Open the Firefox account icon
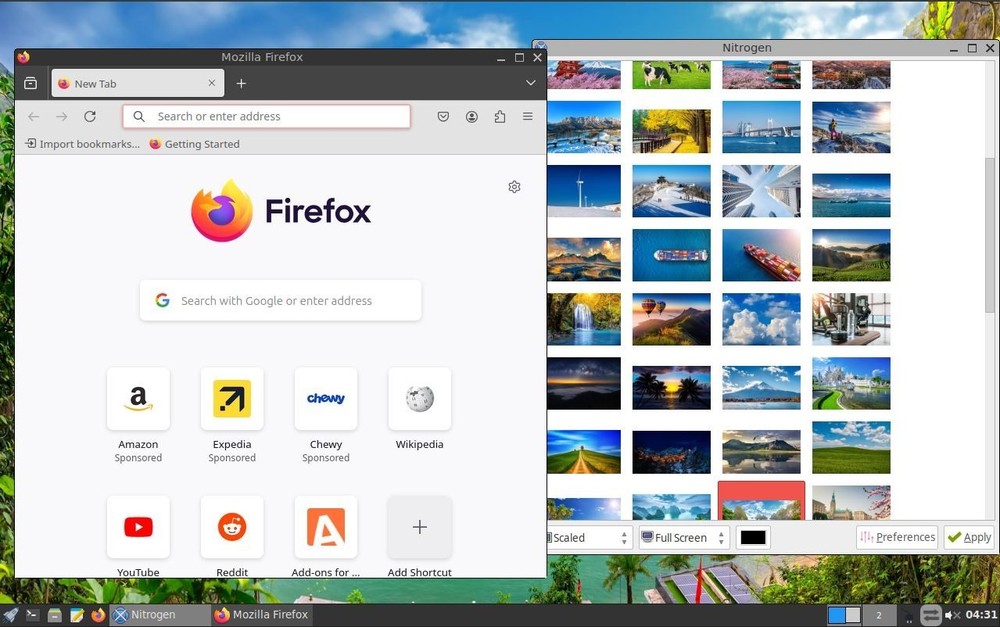1000x627 pixels. click(x=471, y=116)
